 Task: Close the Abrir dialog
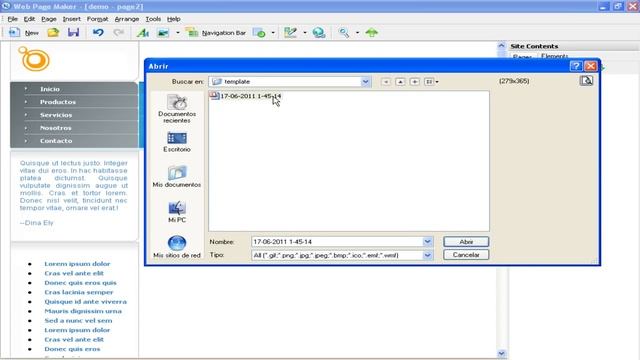[591, 66]
